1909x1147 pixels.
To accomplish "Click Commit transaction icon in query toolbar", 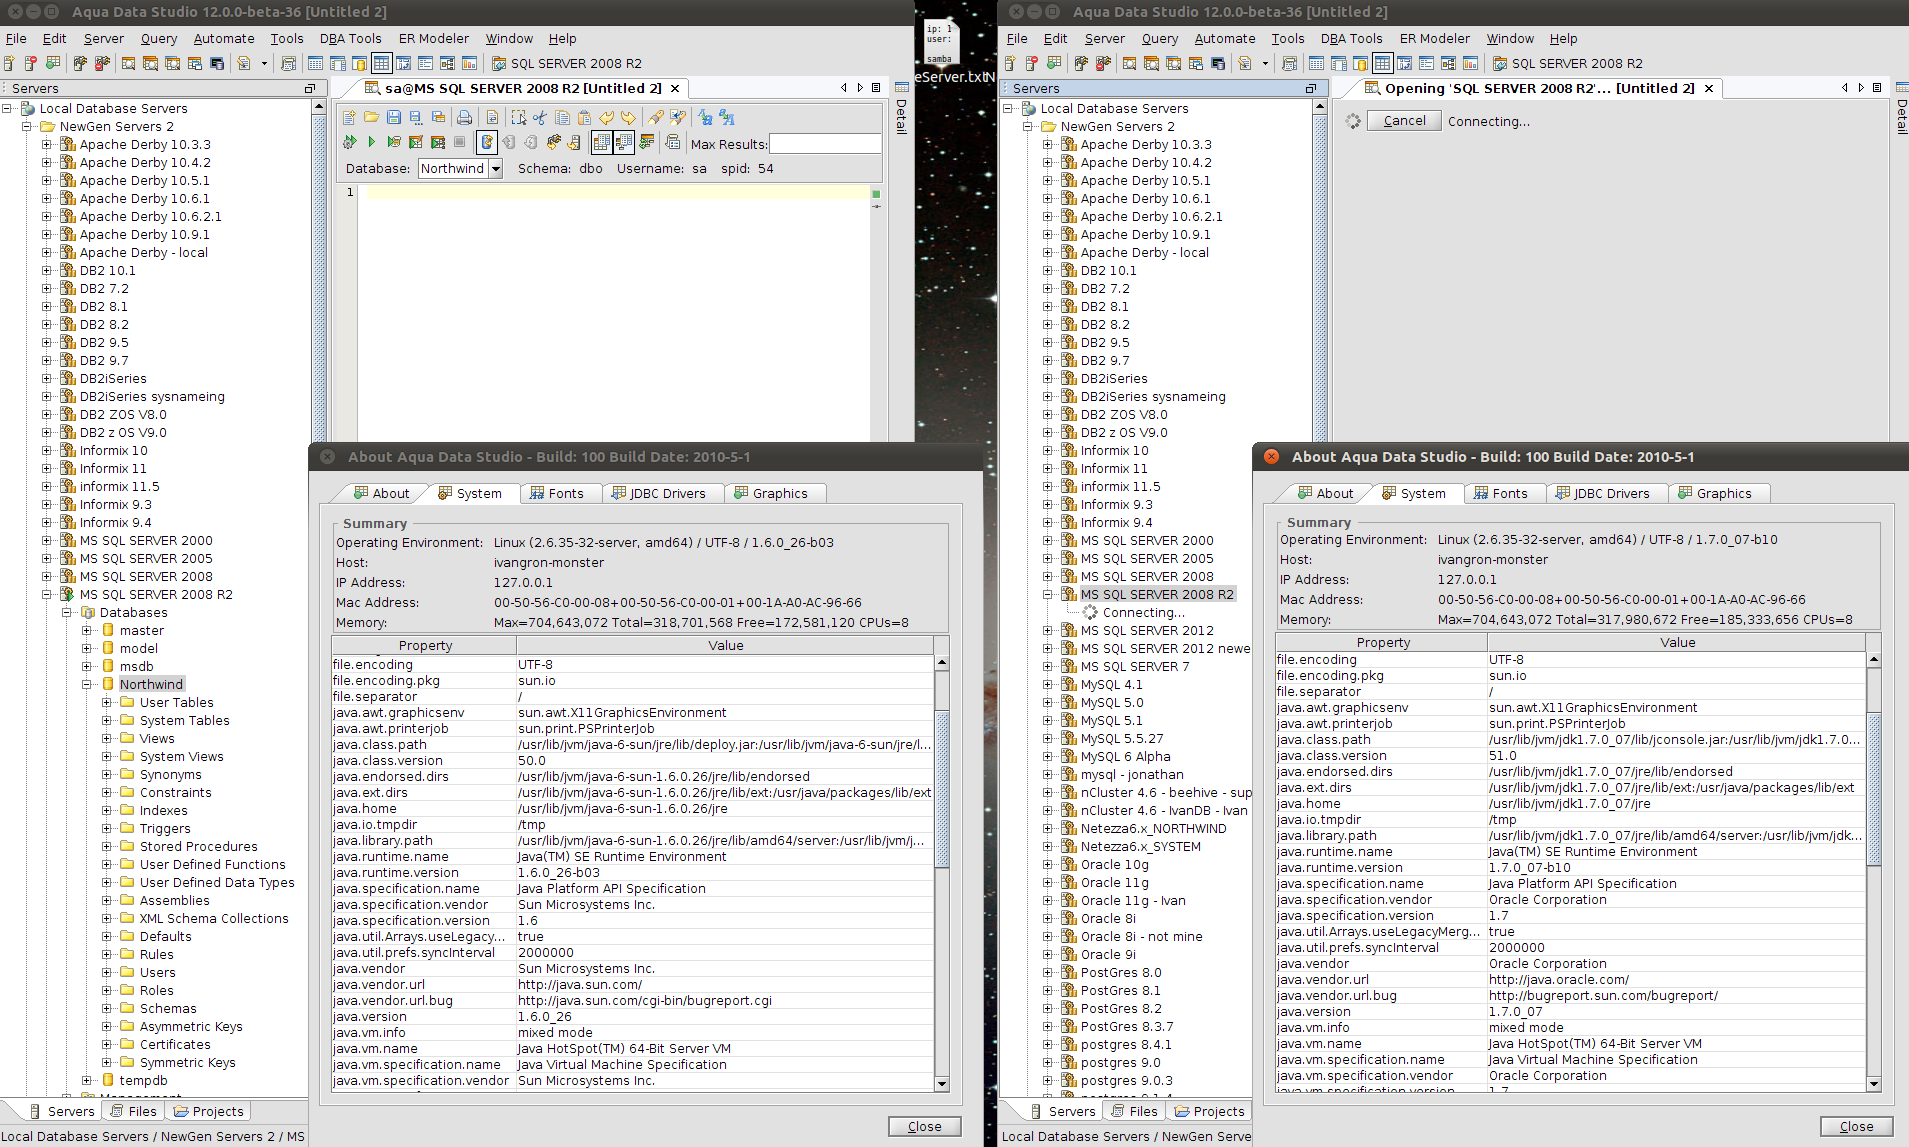I will click(509, 143).
